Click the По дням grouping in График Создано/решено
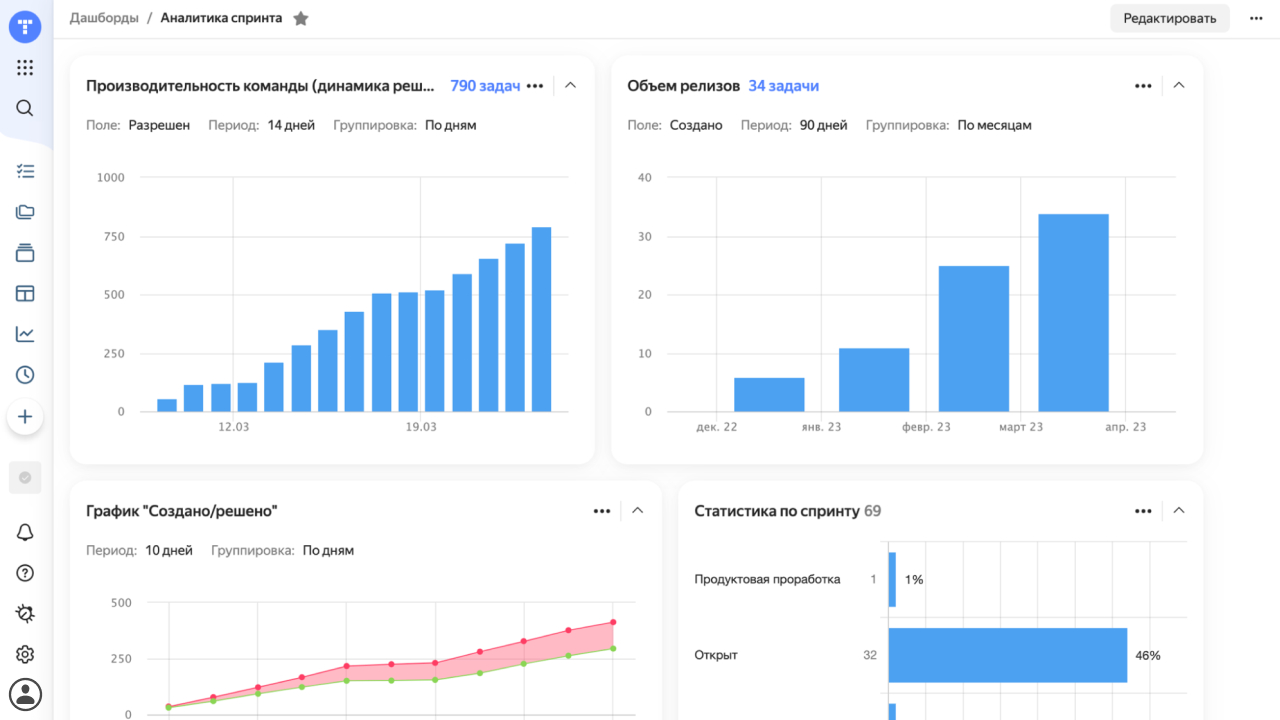The image size is (1280, 720). coord(328,551)
